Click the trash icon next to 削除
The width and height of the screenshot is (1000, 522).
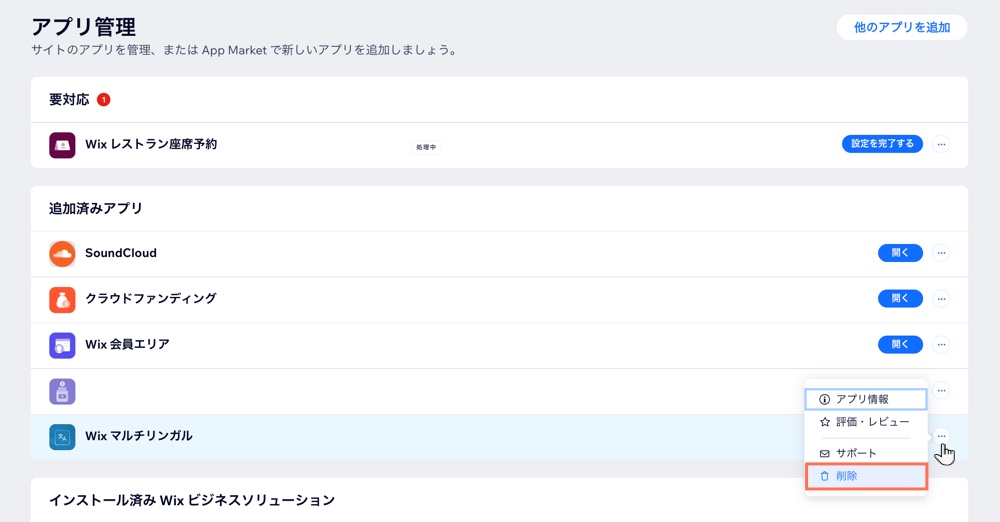coord(824,476)
